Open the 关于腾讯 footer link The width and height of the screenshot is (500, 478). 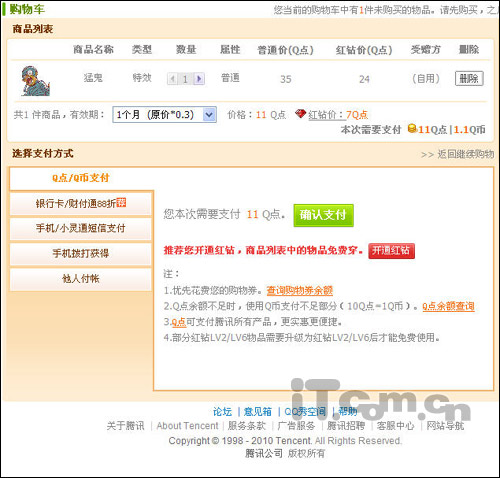click(126, 426)
